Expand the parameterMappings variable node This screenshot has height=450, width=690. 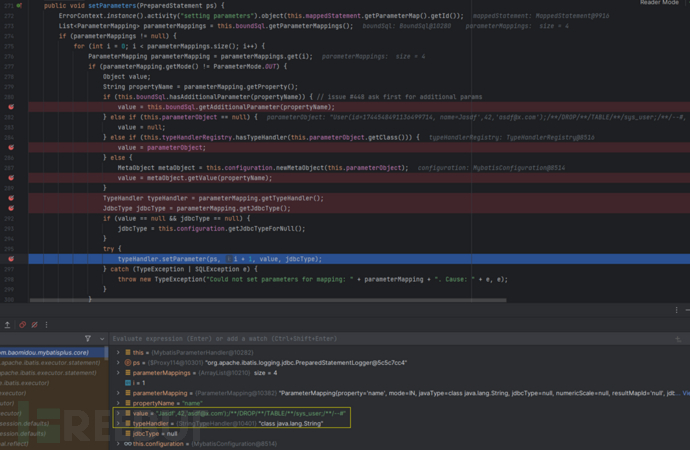(x=119, y=373)
